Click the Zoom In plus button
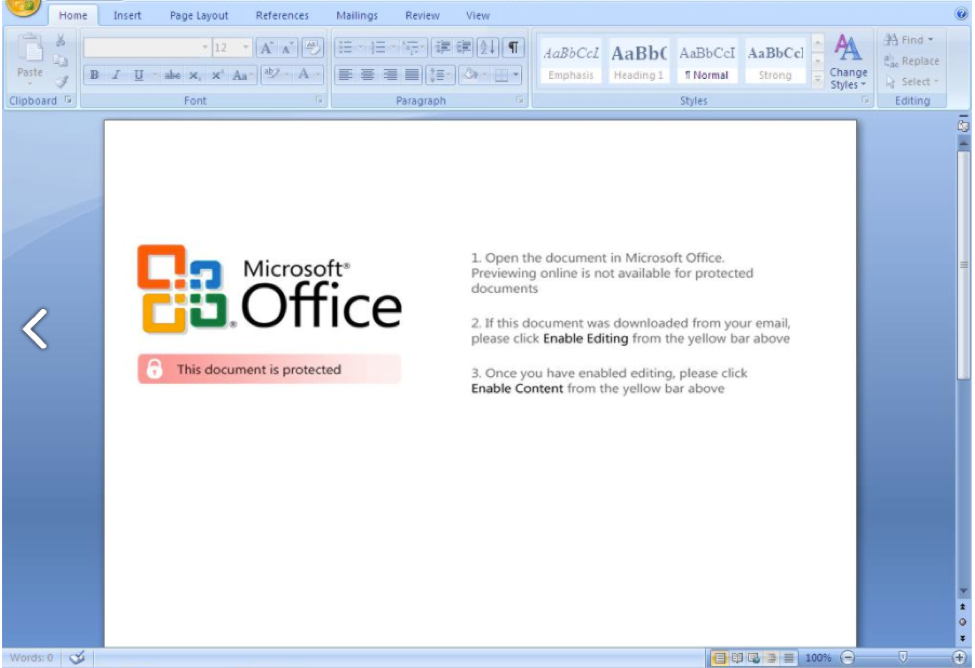 pos(959,657)
